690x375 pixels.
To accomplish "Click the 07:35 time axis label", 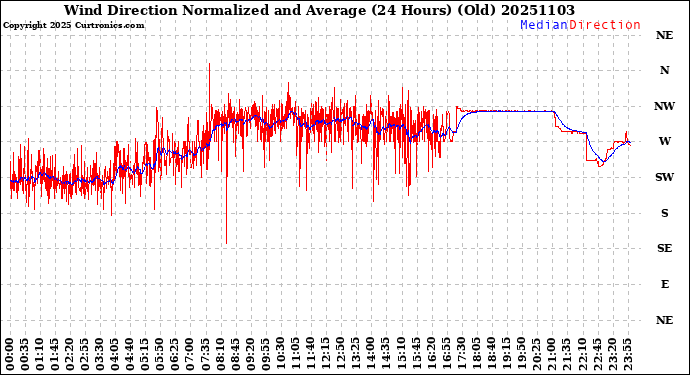I will pos(205,355).
